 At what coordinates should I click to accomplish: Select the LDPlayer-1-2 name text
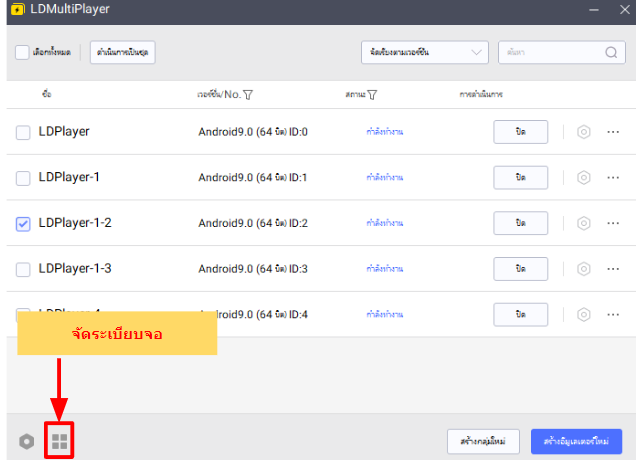[75, 222]
